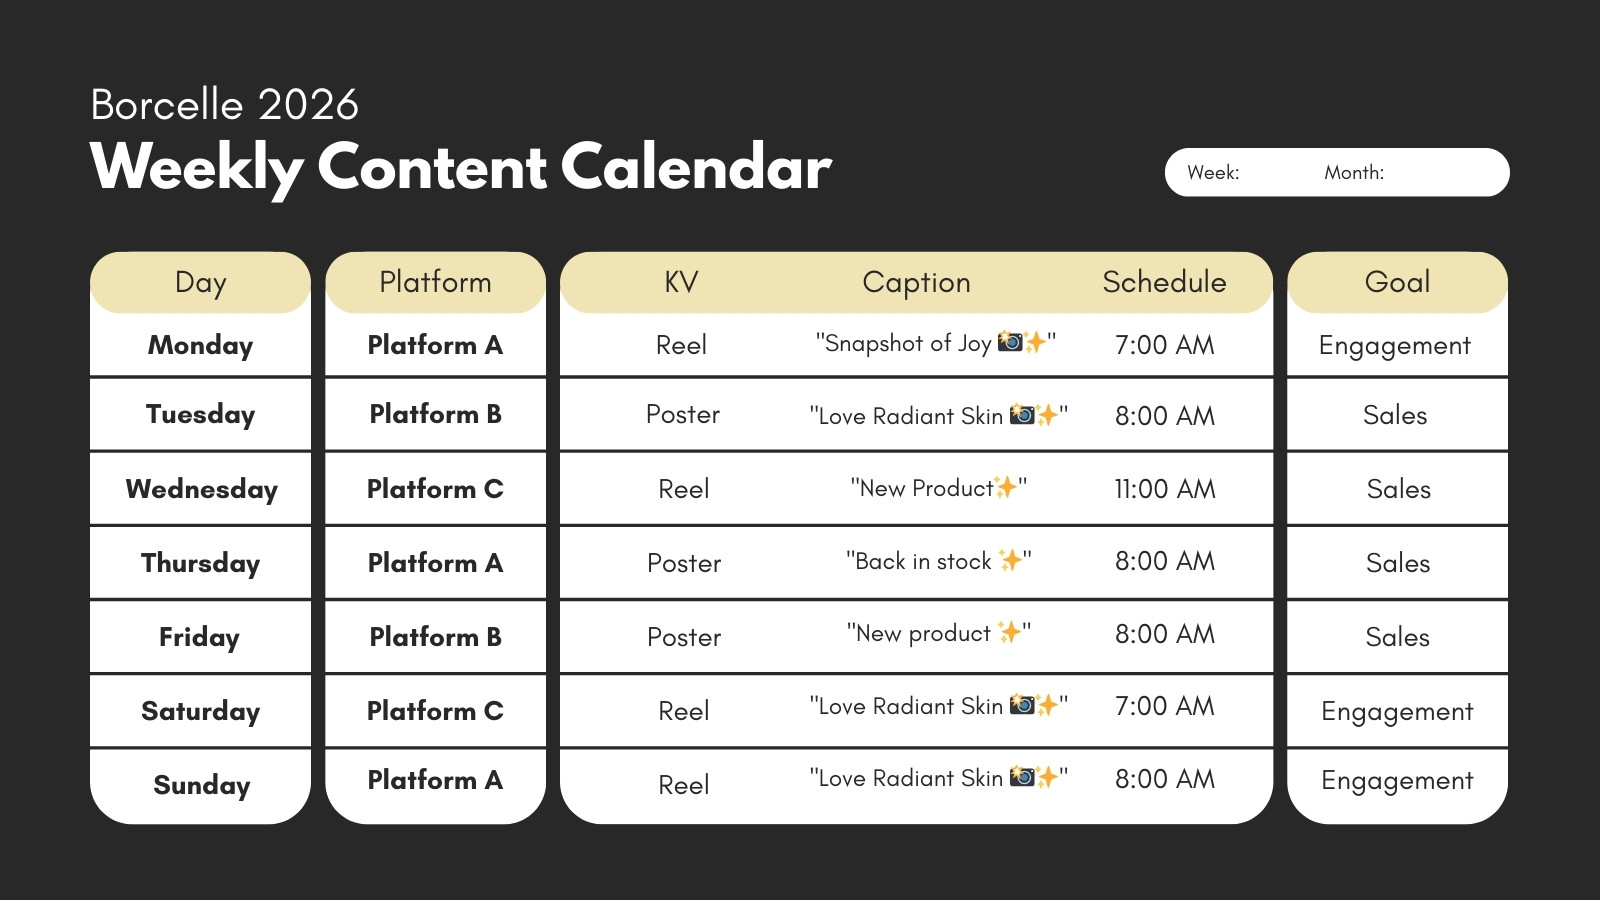1600x900 pixels.
Task: Click the Caption column heading
Action: click(x=916, y=282)
